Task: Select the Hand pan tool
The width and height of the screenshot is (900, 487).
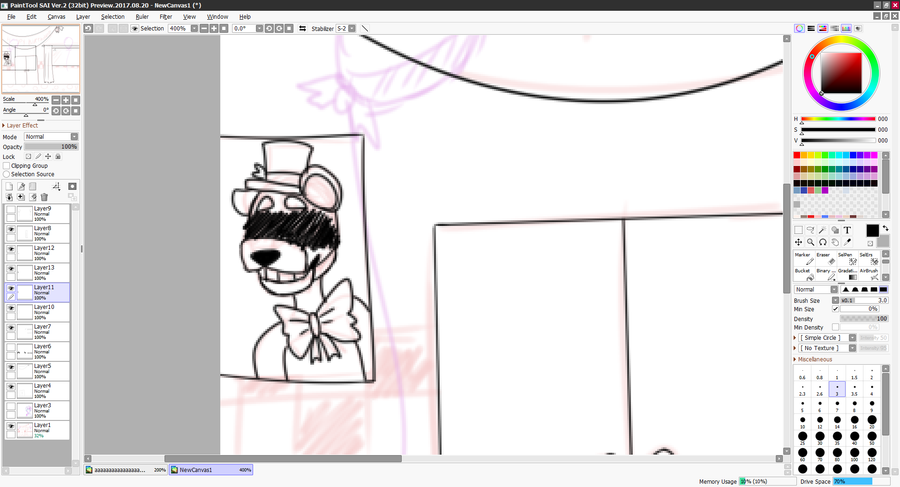Action: (x=835, y=242)
